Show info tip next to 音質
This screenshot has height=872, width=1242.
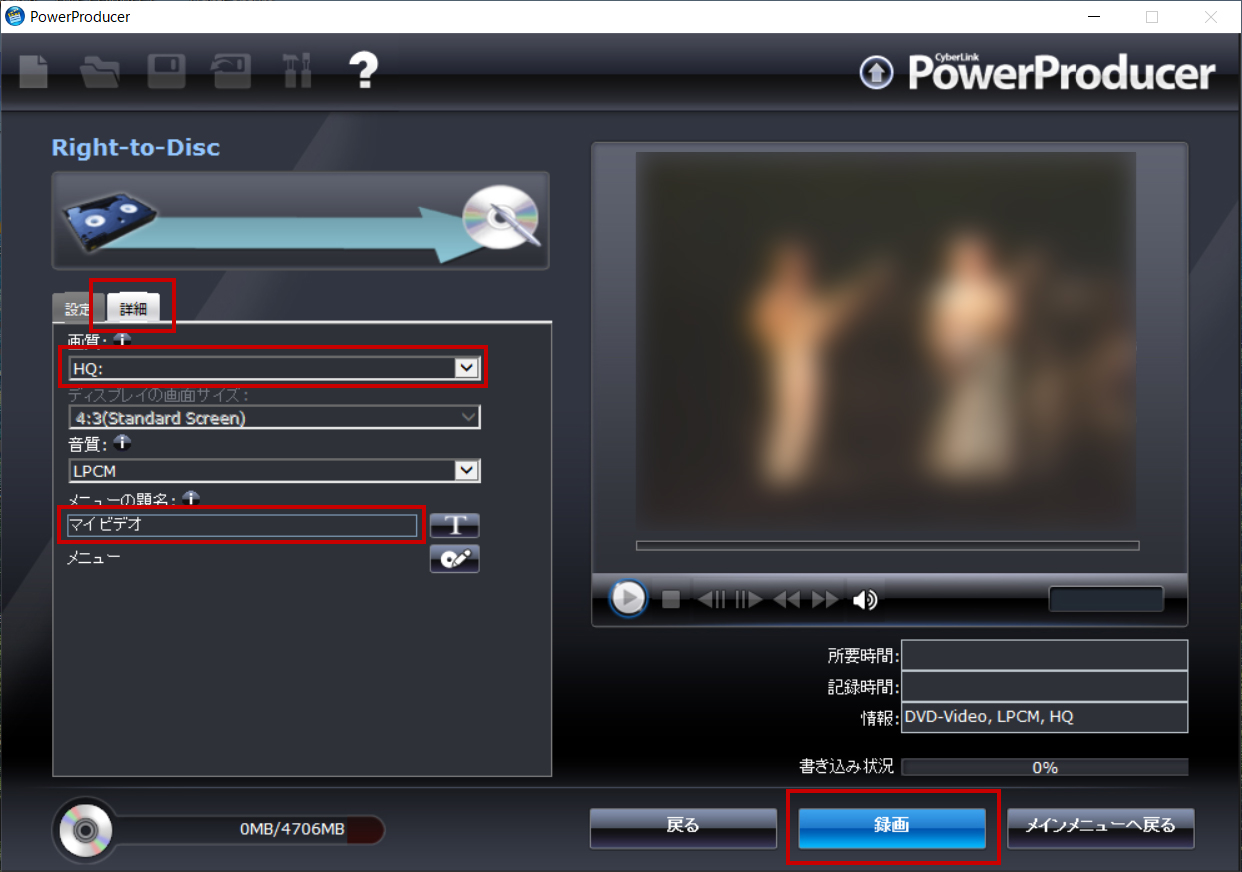pos(122,443)
